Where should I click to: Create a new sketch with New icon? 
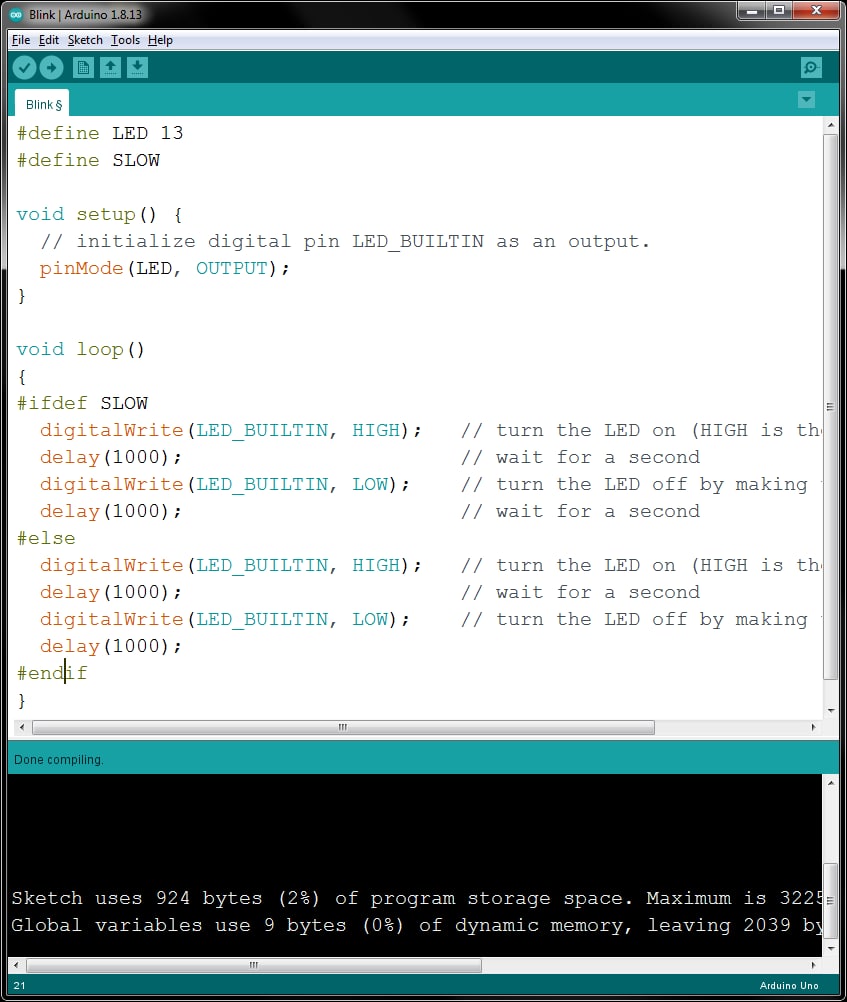click(83, 67)
